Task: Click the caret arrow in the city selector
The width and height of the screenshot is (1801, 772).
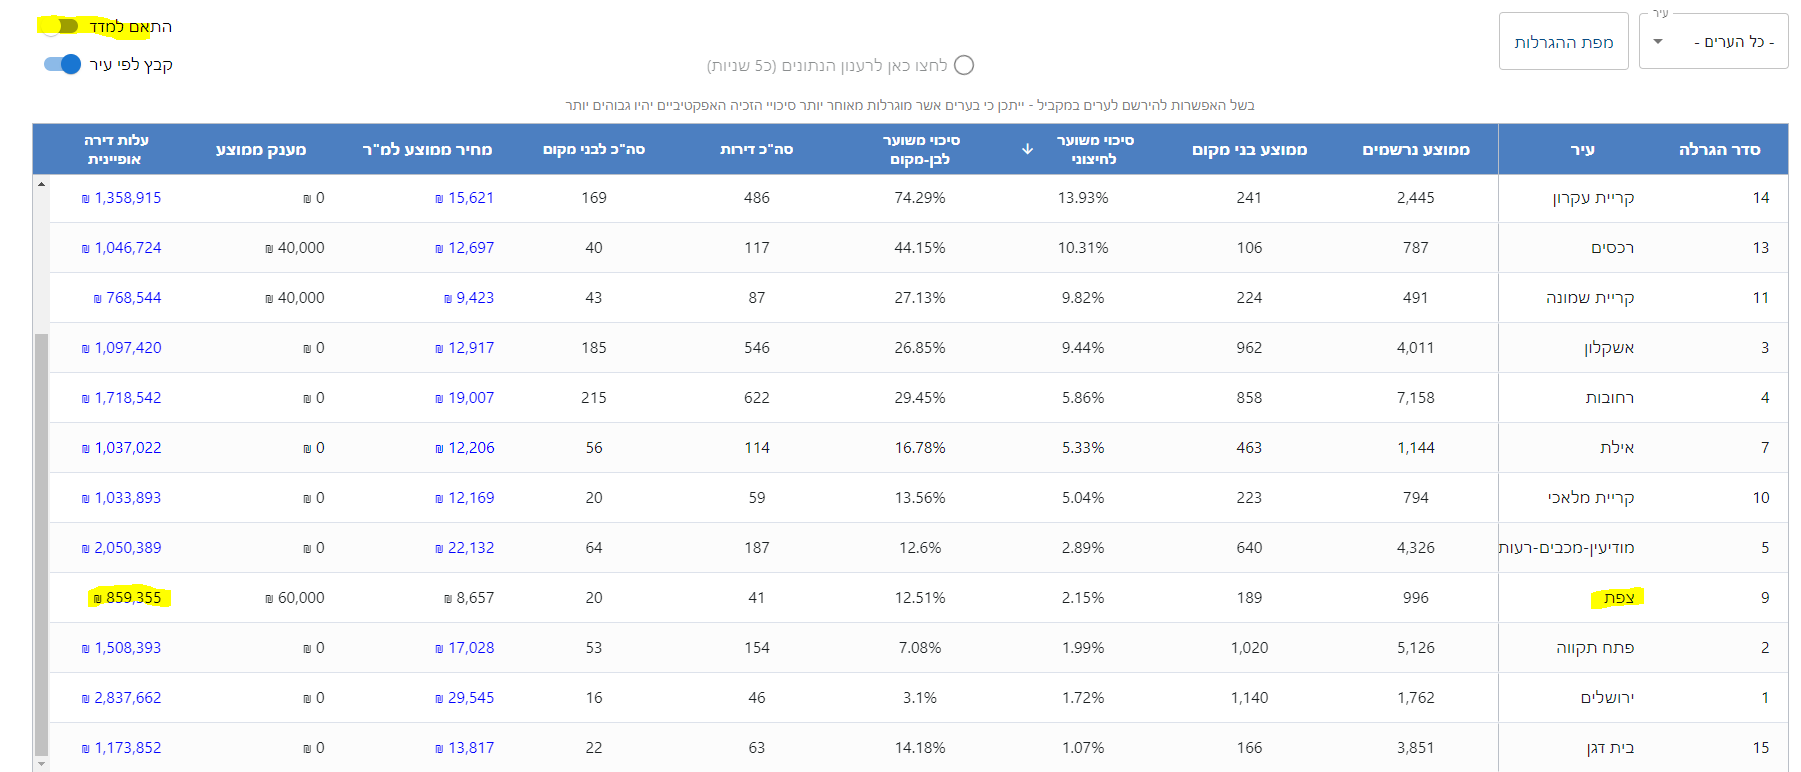Action: click(1658, 41)
